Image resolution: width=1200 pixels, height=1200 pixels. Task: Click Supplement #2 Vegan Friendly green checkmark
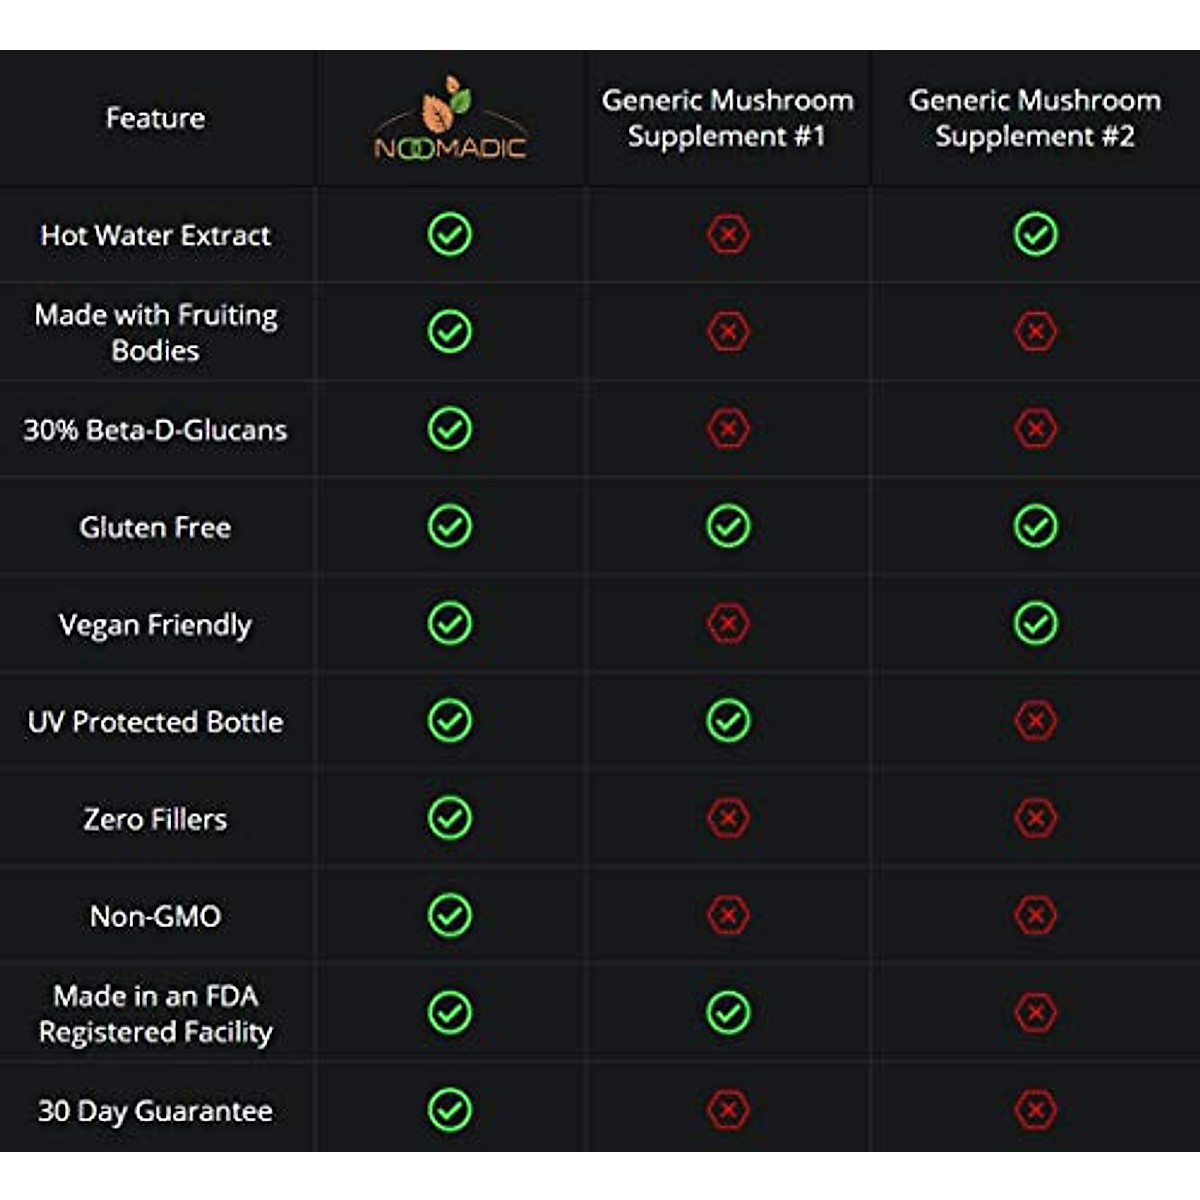coord(1035,623)
